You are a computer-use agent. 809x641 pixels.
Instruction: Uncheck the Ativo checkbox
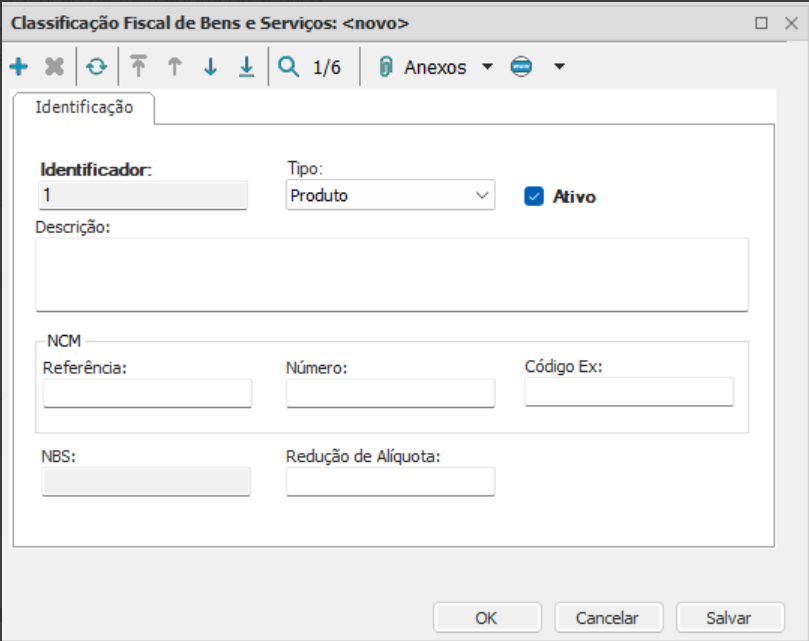(533, 196)
